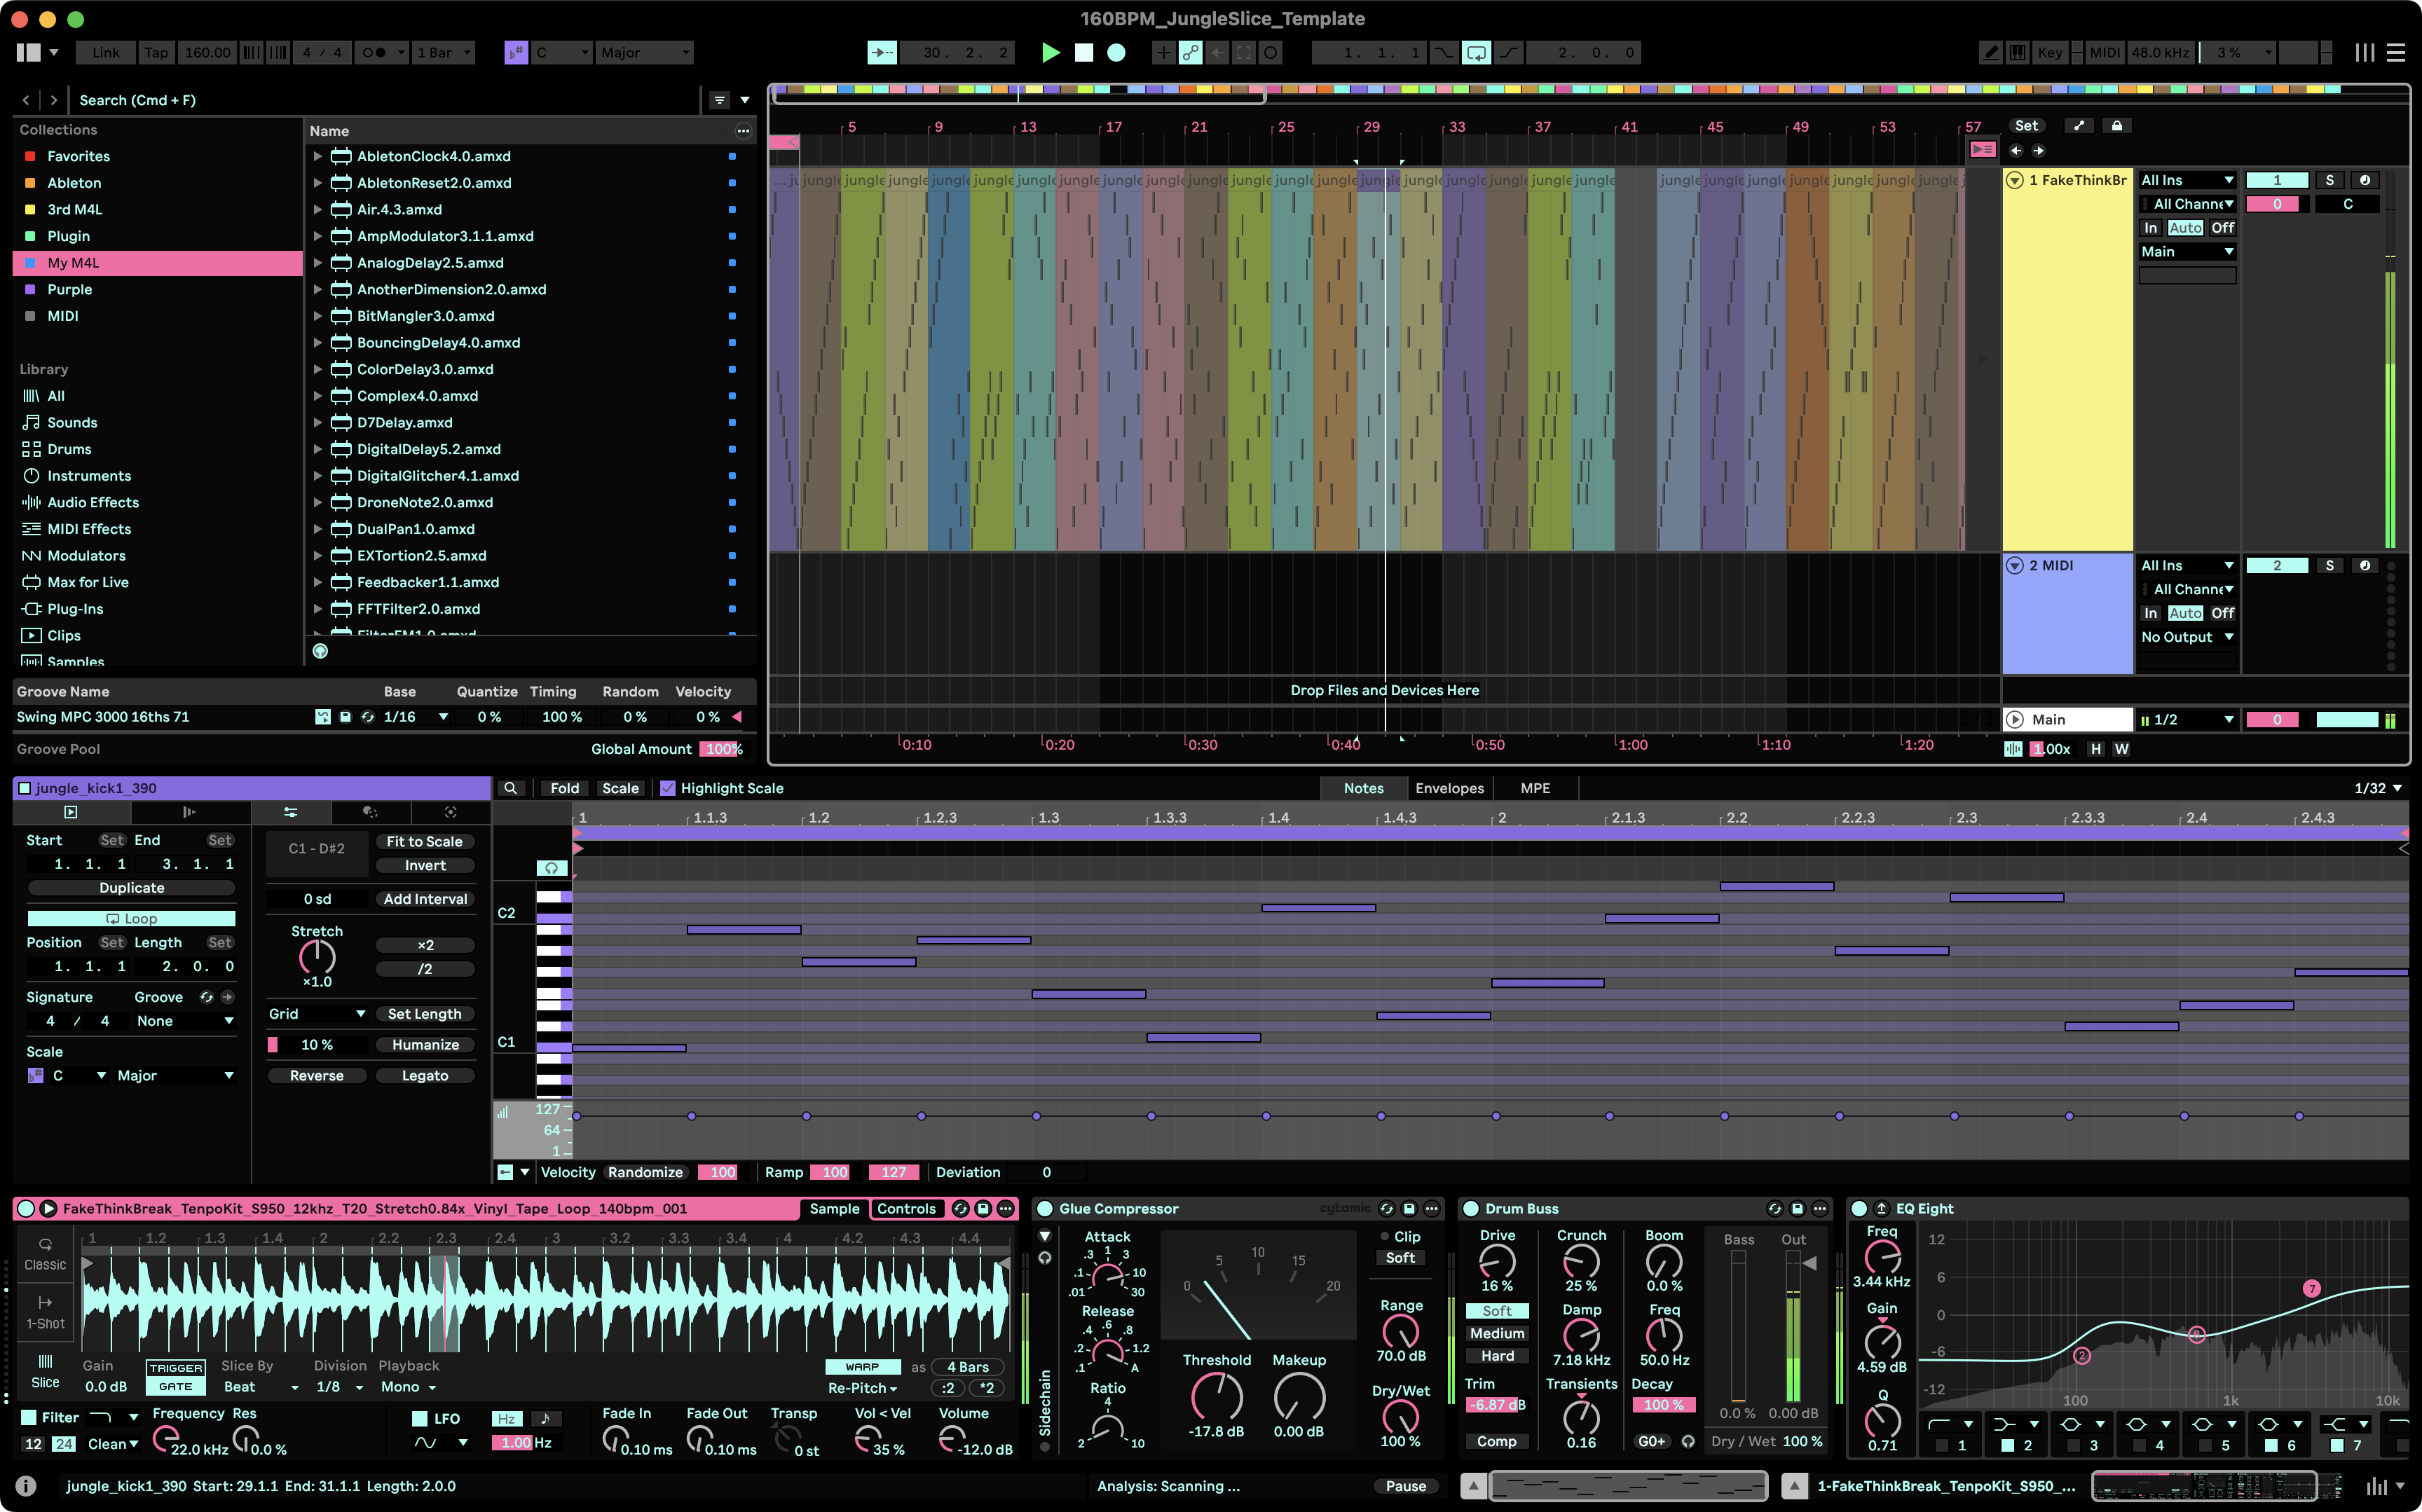Click Simpler hot-swap preset icon
The image size is (2422, 1512).
click(x=960, y=1209)
